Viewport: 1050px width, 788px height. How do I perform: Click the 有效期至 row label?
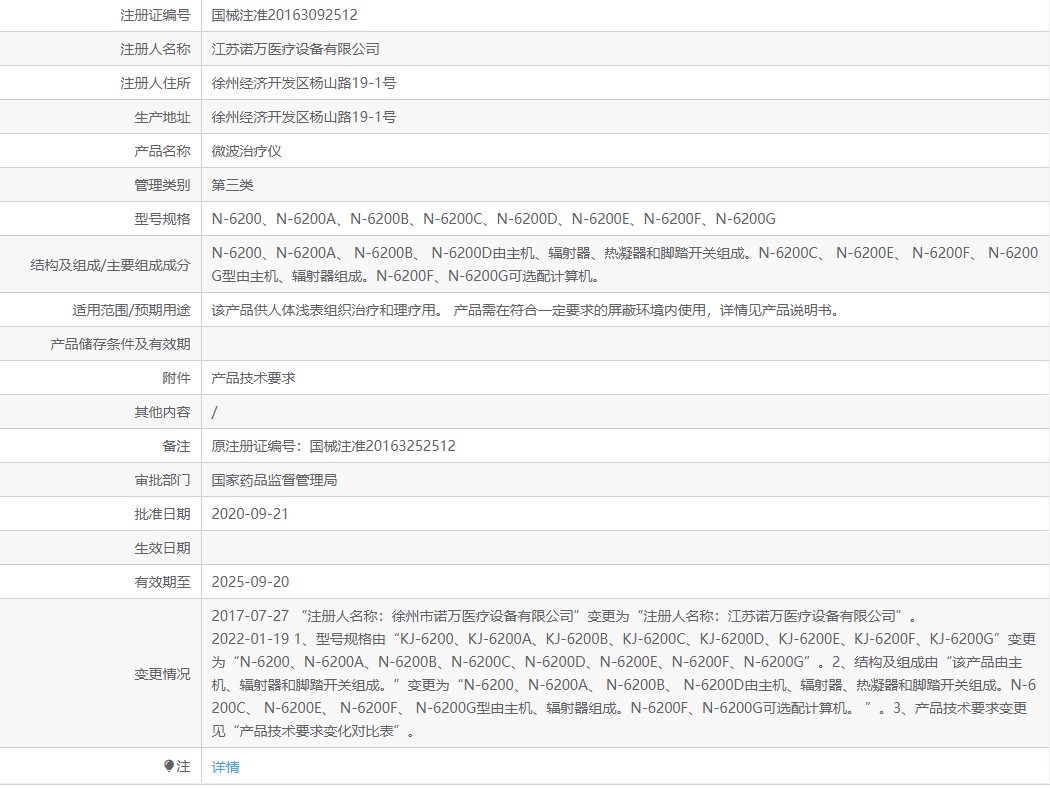[x=163, y=582]
